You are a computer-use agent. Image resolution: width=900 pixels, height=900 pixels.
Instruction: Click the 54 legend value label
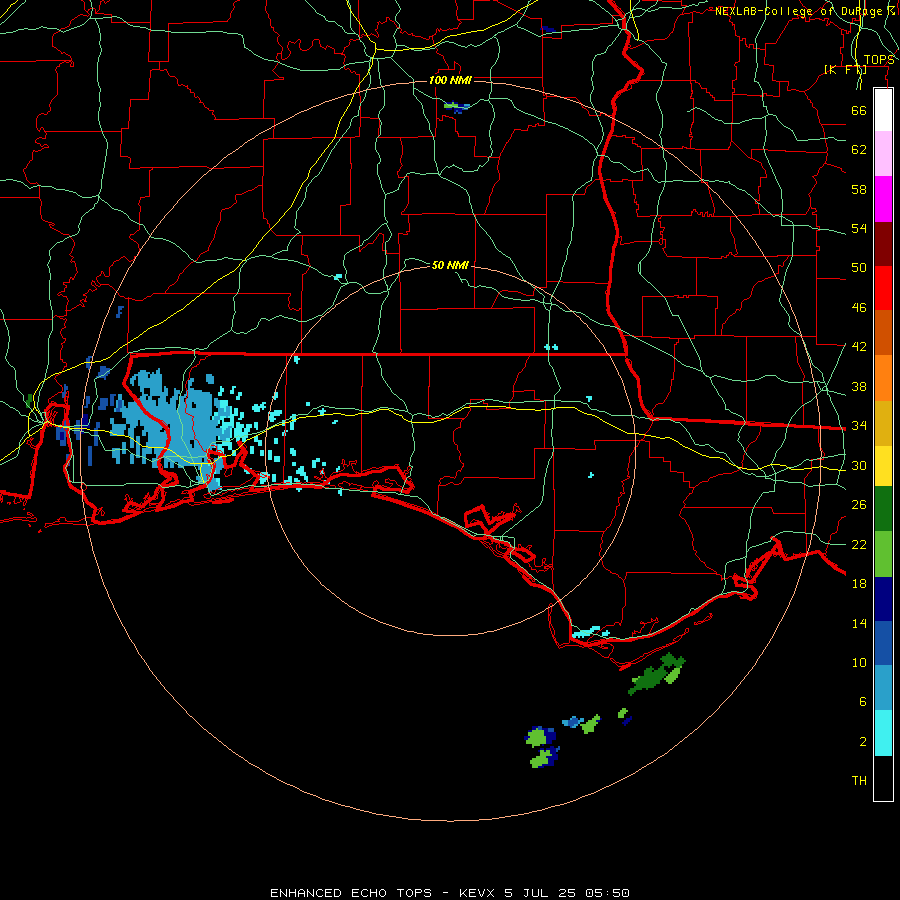[x=859, y=228]
